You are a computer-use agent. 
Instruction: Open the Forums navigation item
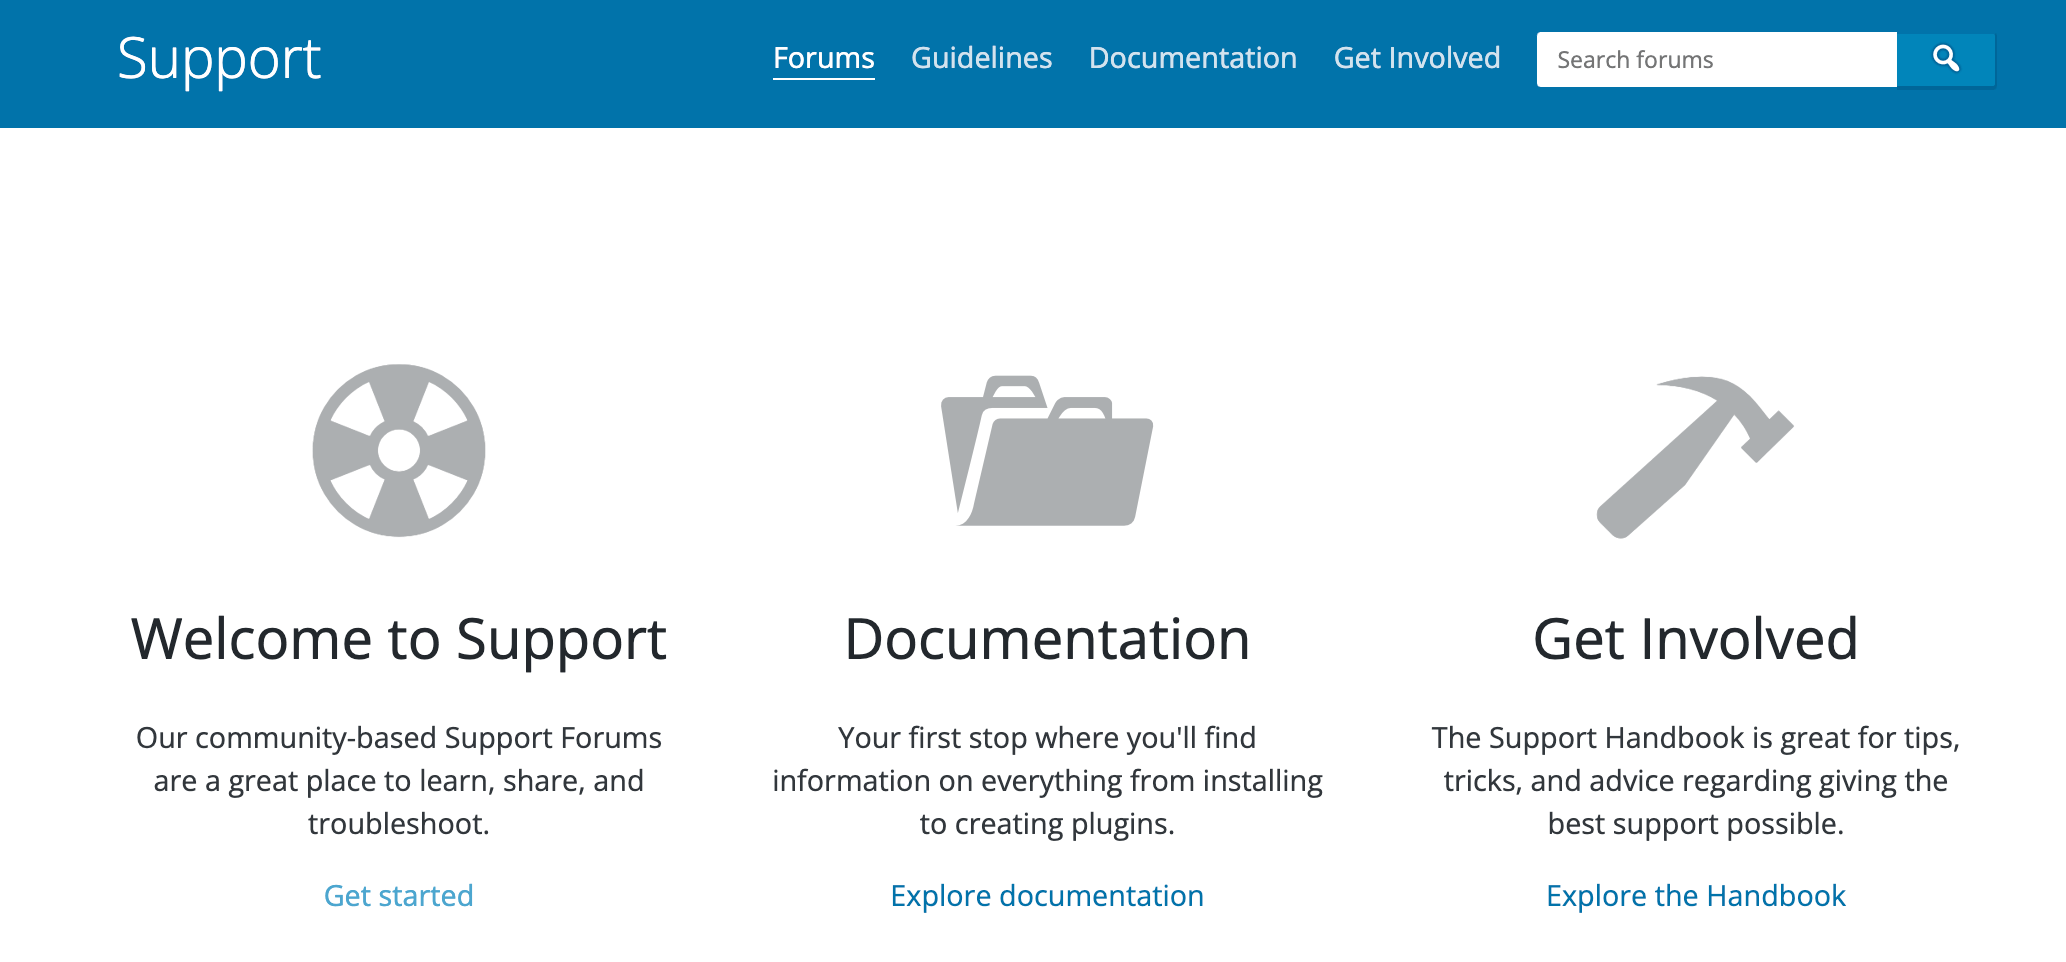(823, 58)
